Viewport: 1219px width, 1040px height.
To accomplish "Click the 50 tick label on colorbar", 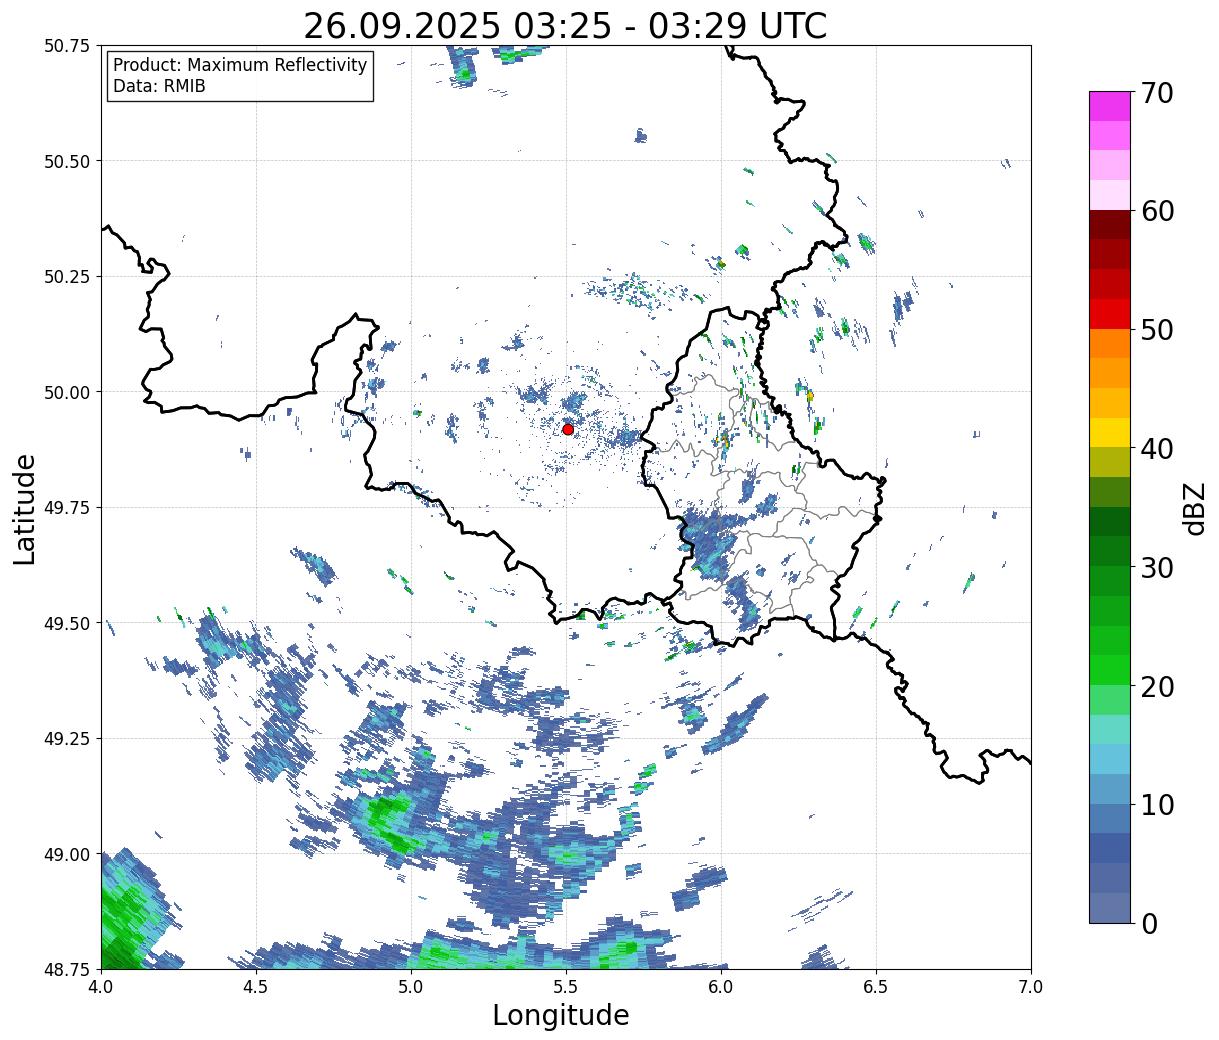I will click(x=1157, y=330).
